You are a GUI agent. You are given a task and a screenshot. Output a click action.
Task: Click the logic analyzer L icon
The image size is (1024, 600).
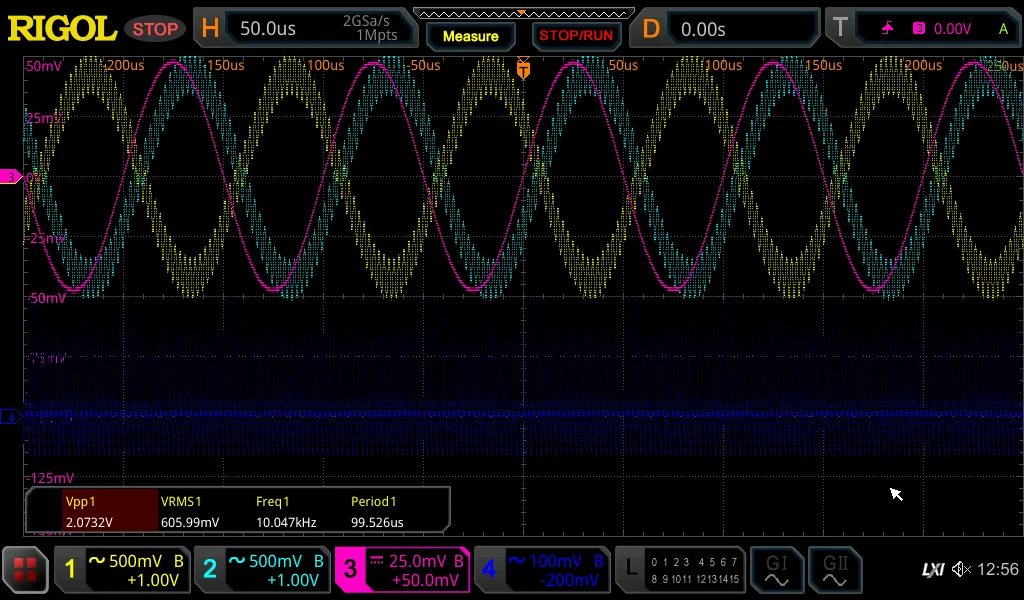631,569
